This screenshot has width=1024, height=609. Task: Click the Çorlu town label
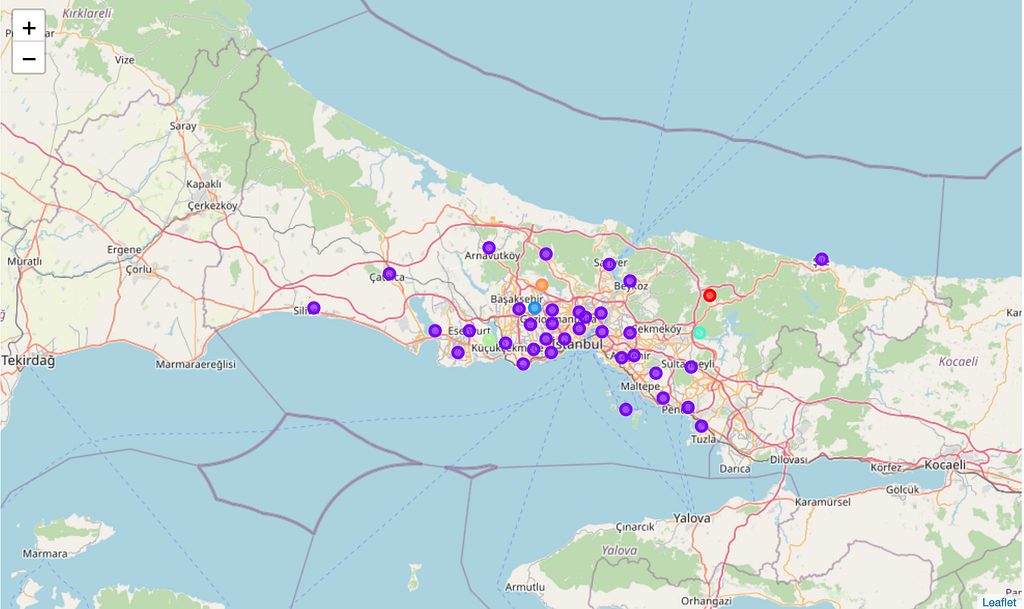tap(138, 269)
